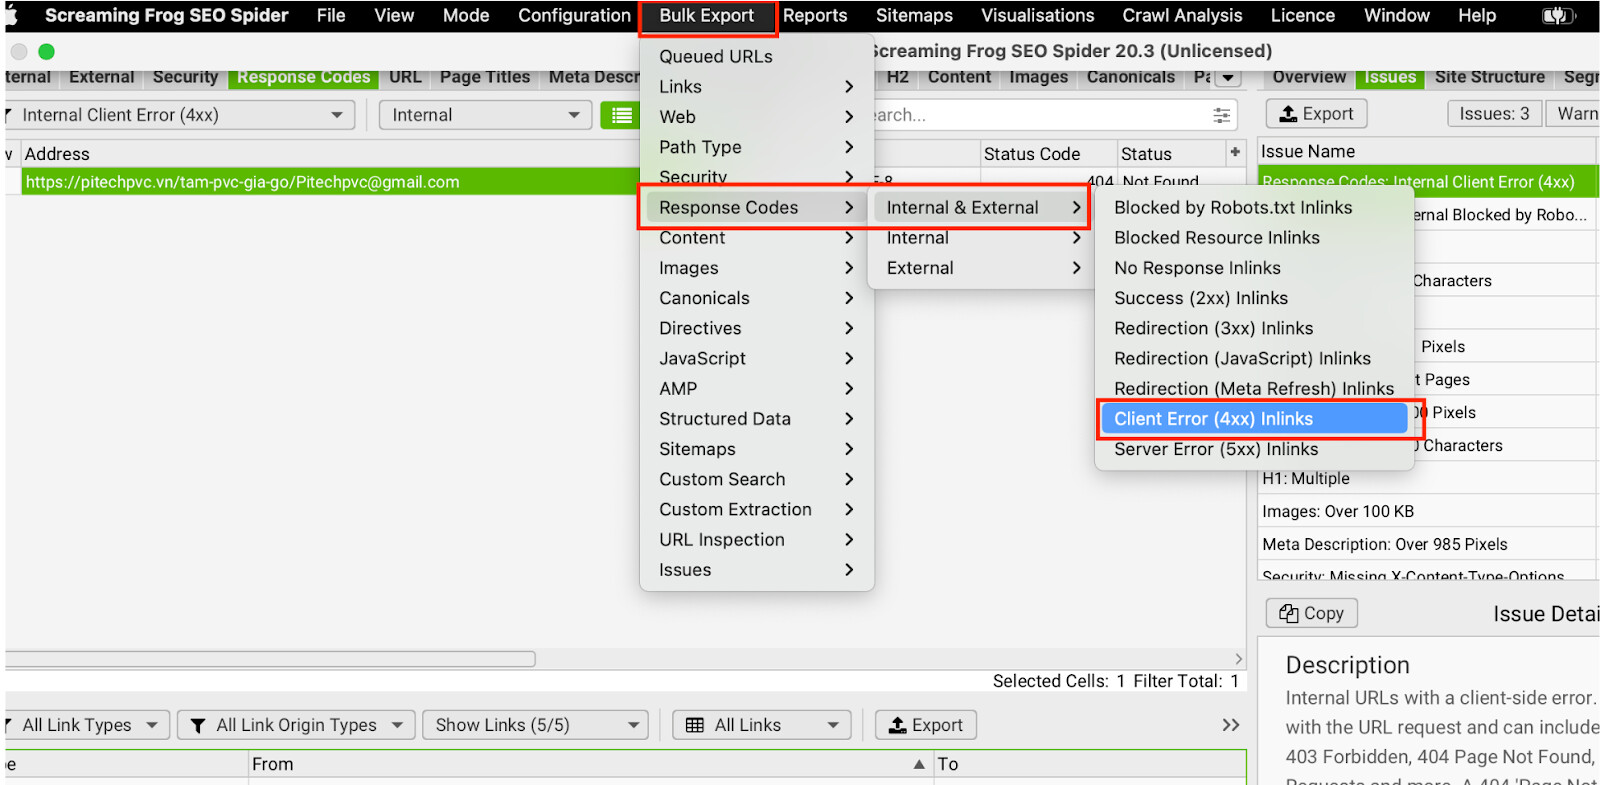The width and height of the screenshot is (1600, 785).
Task: Switch to the Response Codes tab
Action: (x=303, y=77)
